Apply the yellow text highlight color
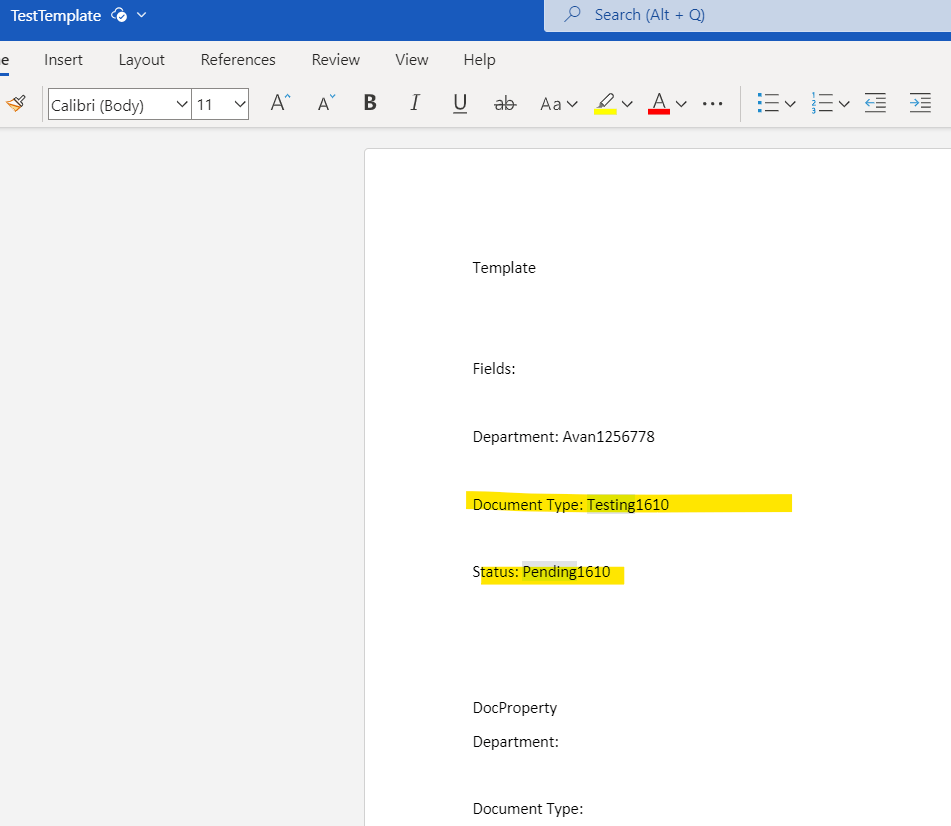 point(605,104)
